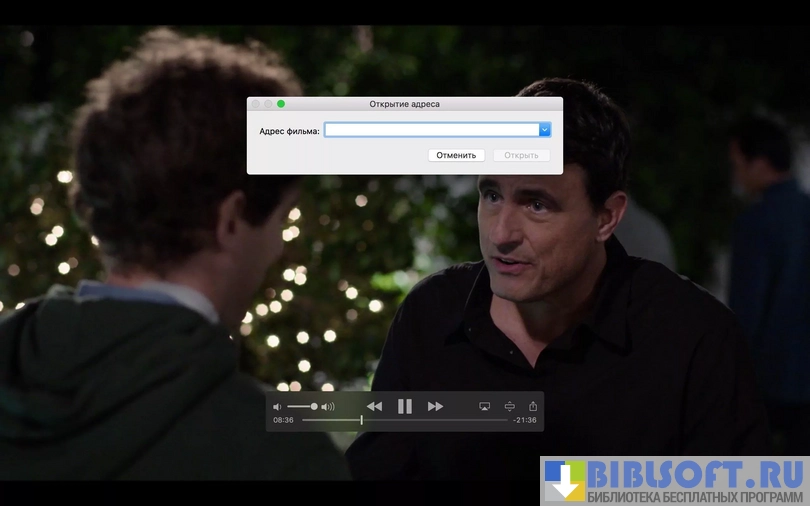Viewport: 810px width, 506px height.
Task: Click the remaining time -21:36 display
Action: (524, 420)
